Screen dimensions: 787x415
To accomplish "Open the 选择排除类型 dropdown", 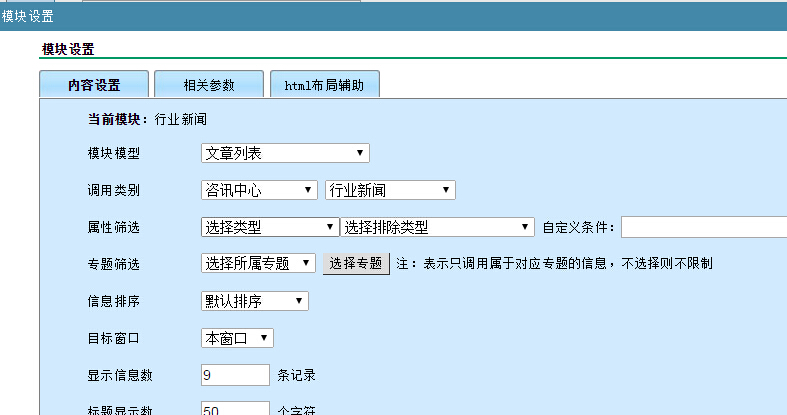I will [438, 227].
